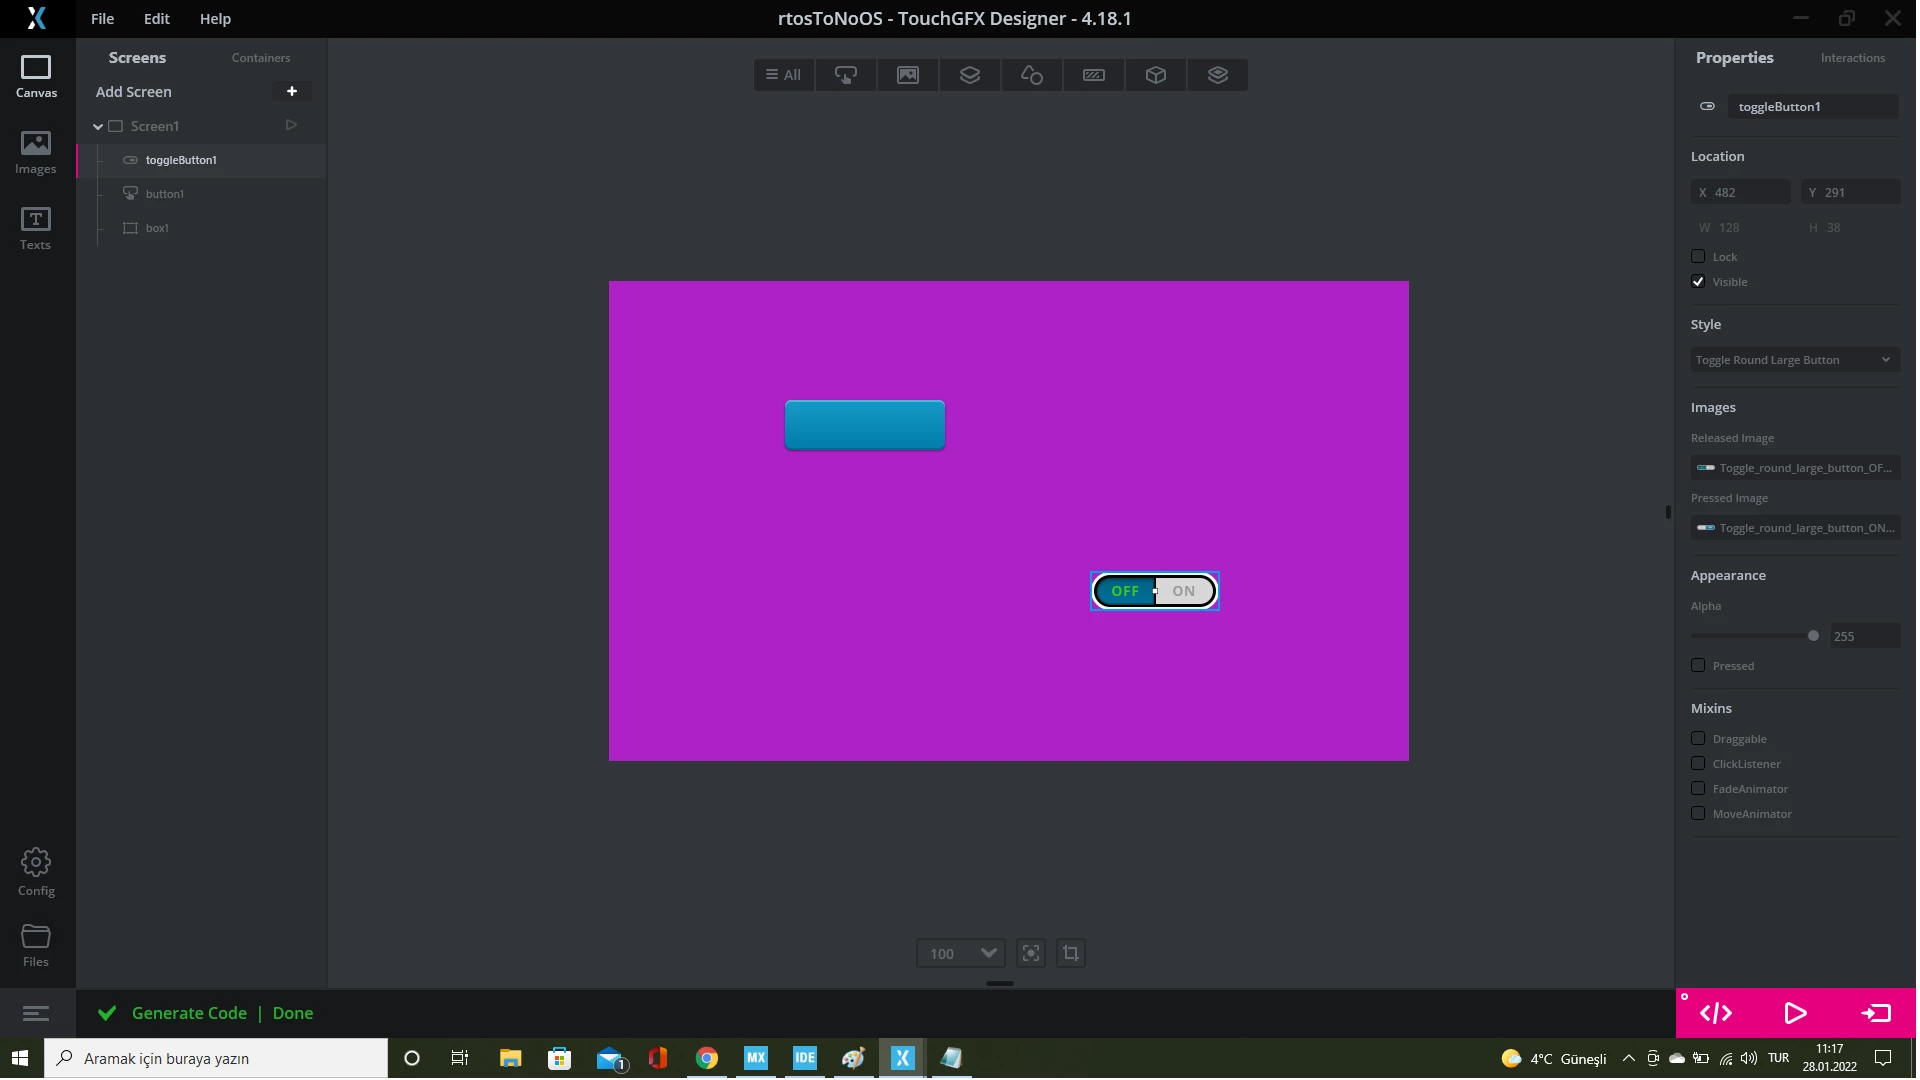
Task: Open the Images widget category icon
Action: pyautogui.click(x=908, y=75)
